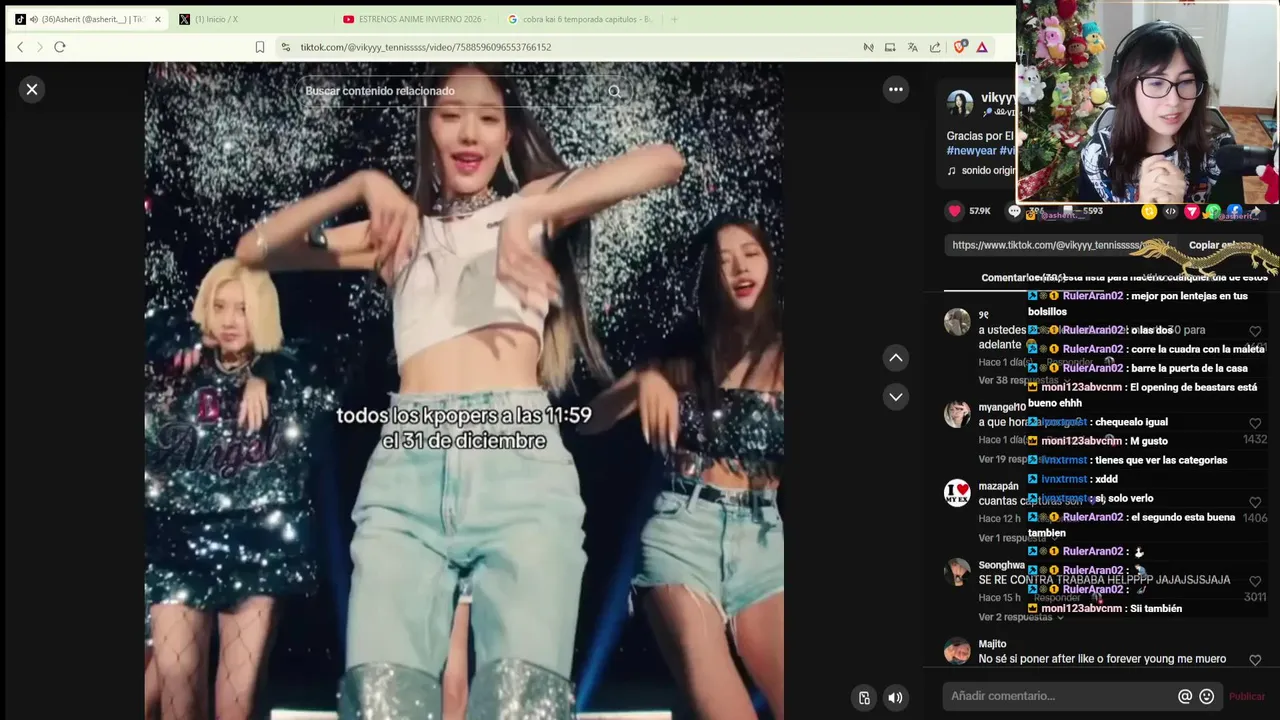Insert a mention with the @ icon
This screenshot has height=720, width=1280.
click(x=1185, y=696)
